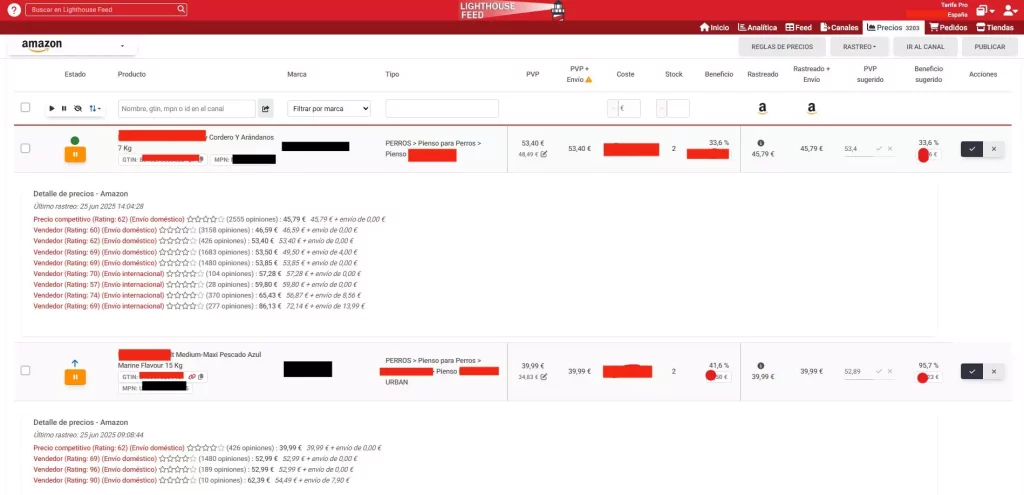Click the export share icon beside product search
Viewport: 1024px width, 495px height.
click(266, 108)
